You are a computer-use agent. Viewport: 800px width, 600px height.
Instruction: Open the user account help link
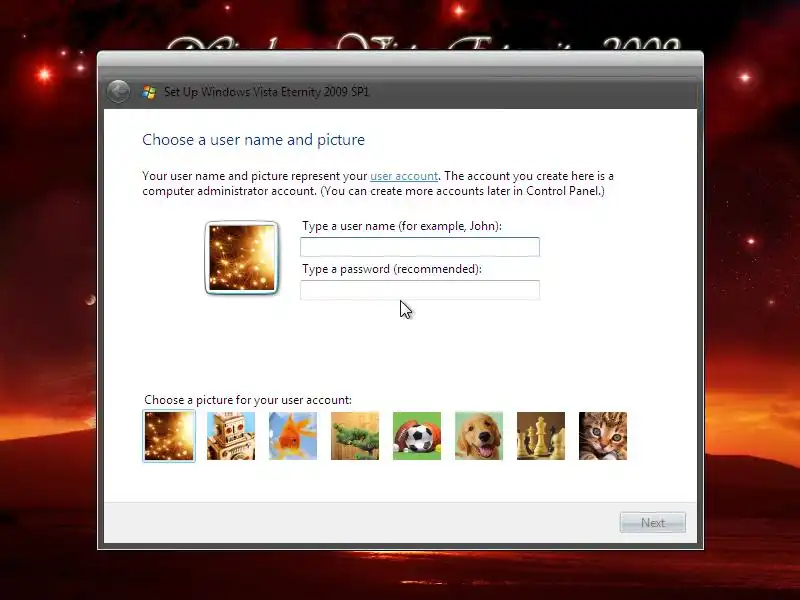click(x=404, y=176)
